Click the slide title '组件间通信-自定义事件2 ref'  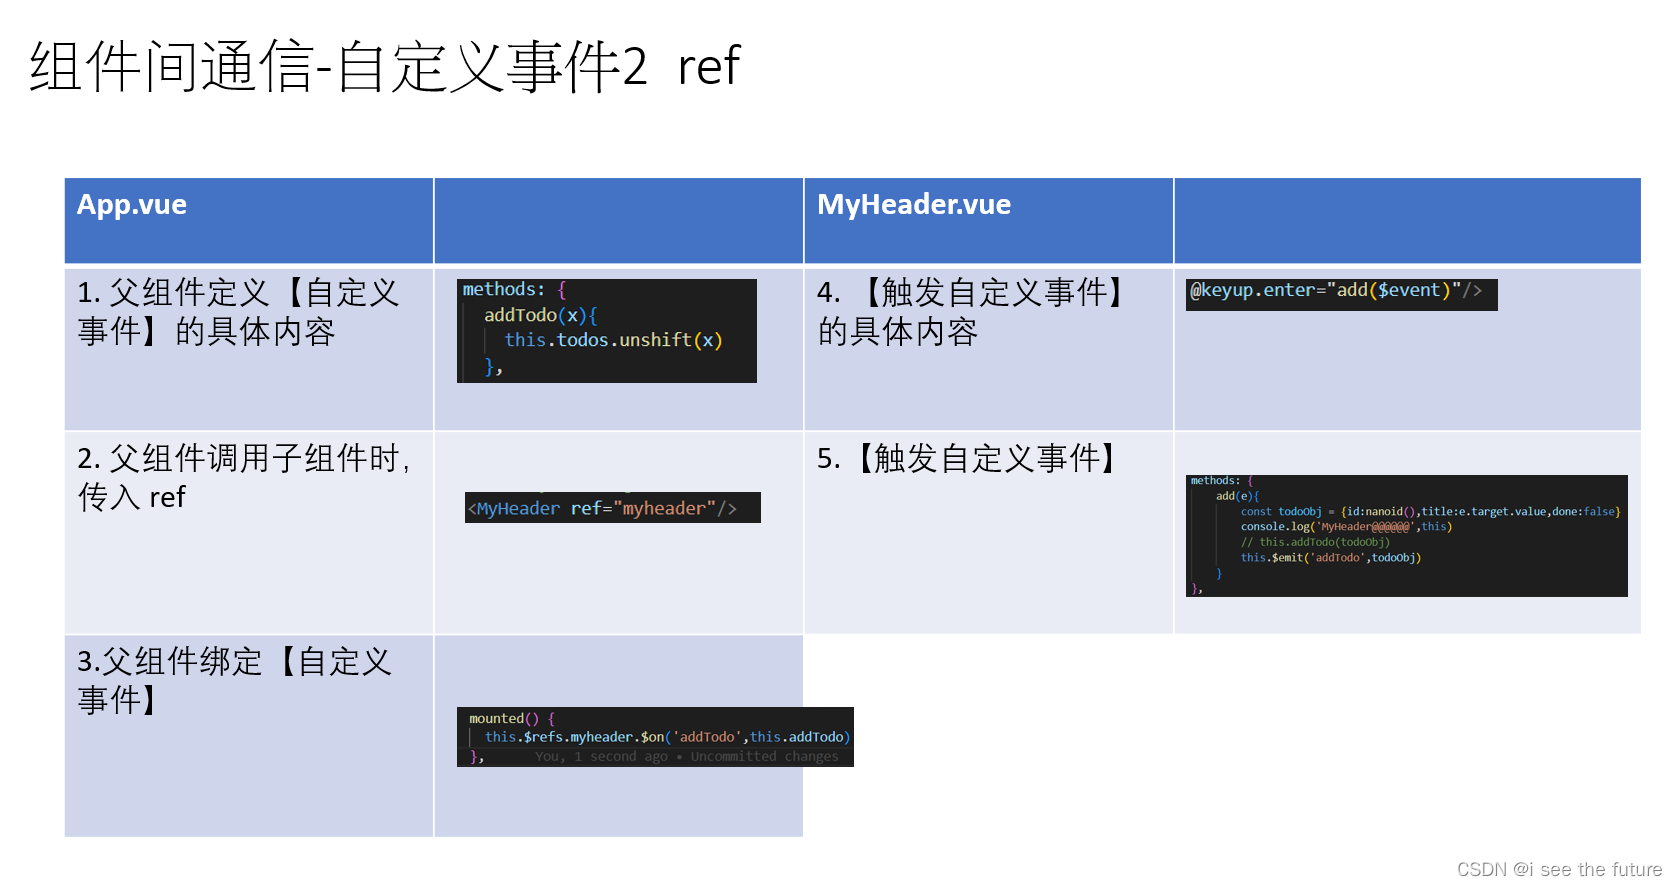click(x=384, y=66)
